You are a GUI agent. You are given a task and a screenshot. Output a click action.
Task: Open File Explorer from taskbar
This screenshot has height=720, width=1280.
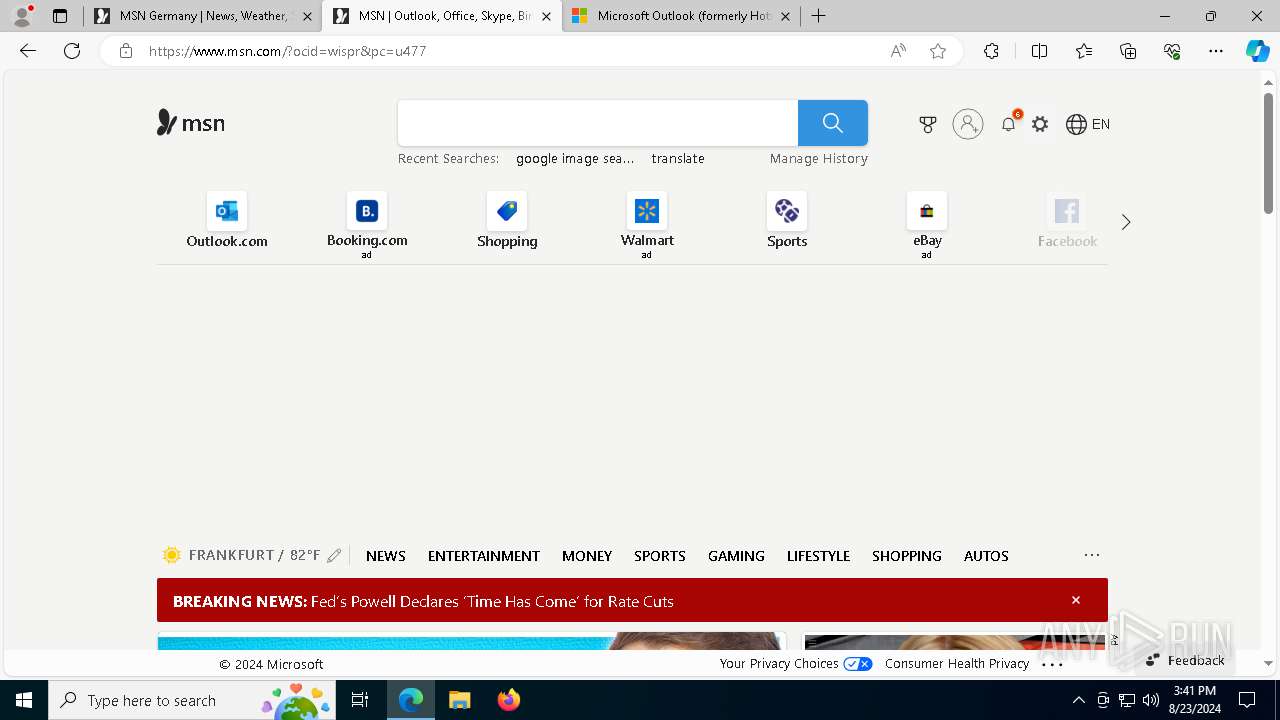pyautogui.click(x=459, y=700)
